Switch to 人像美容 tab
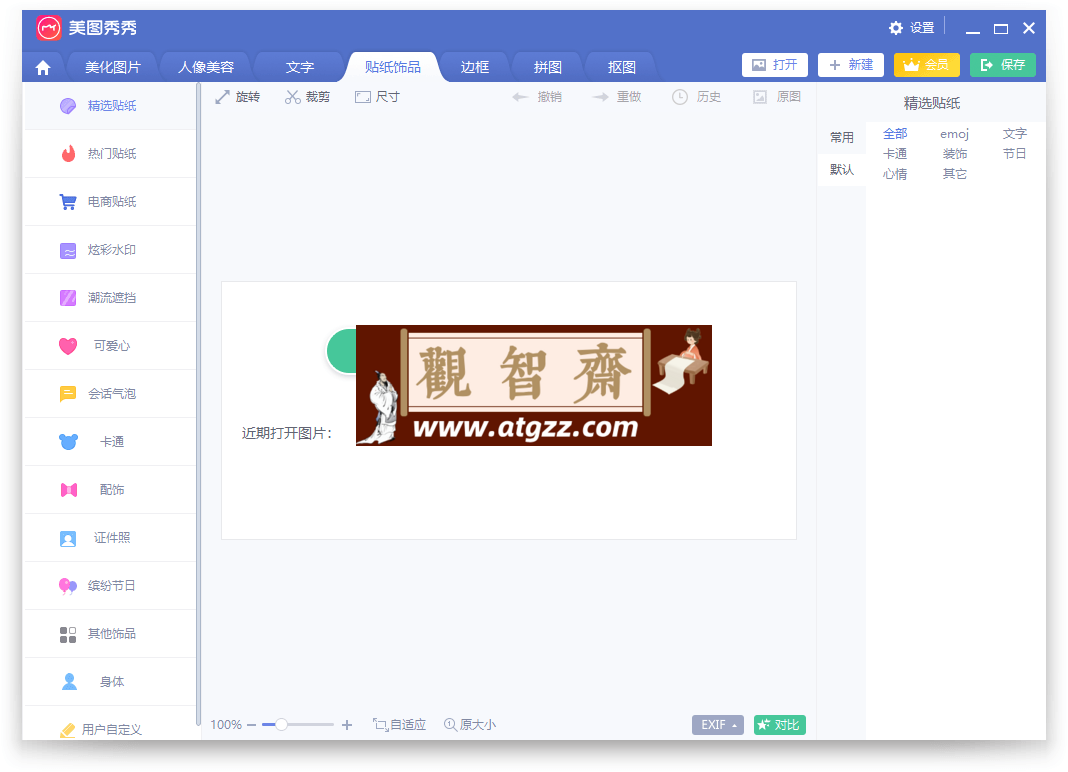 pos(206,67)
